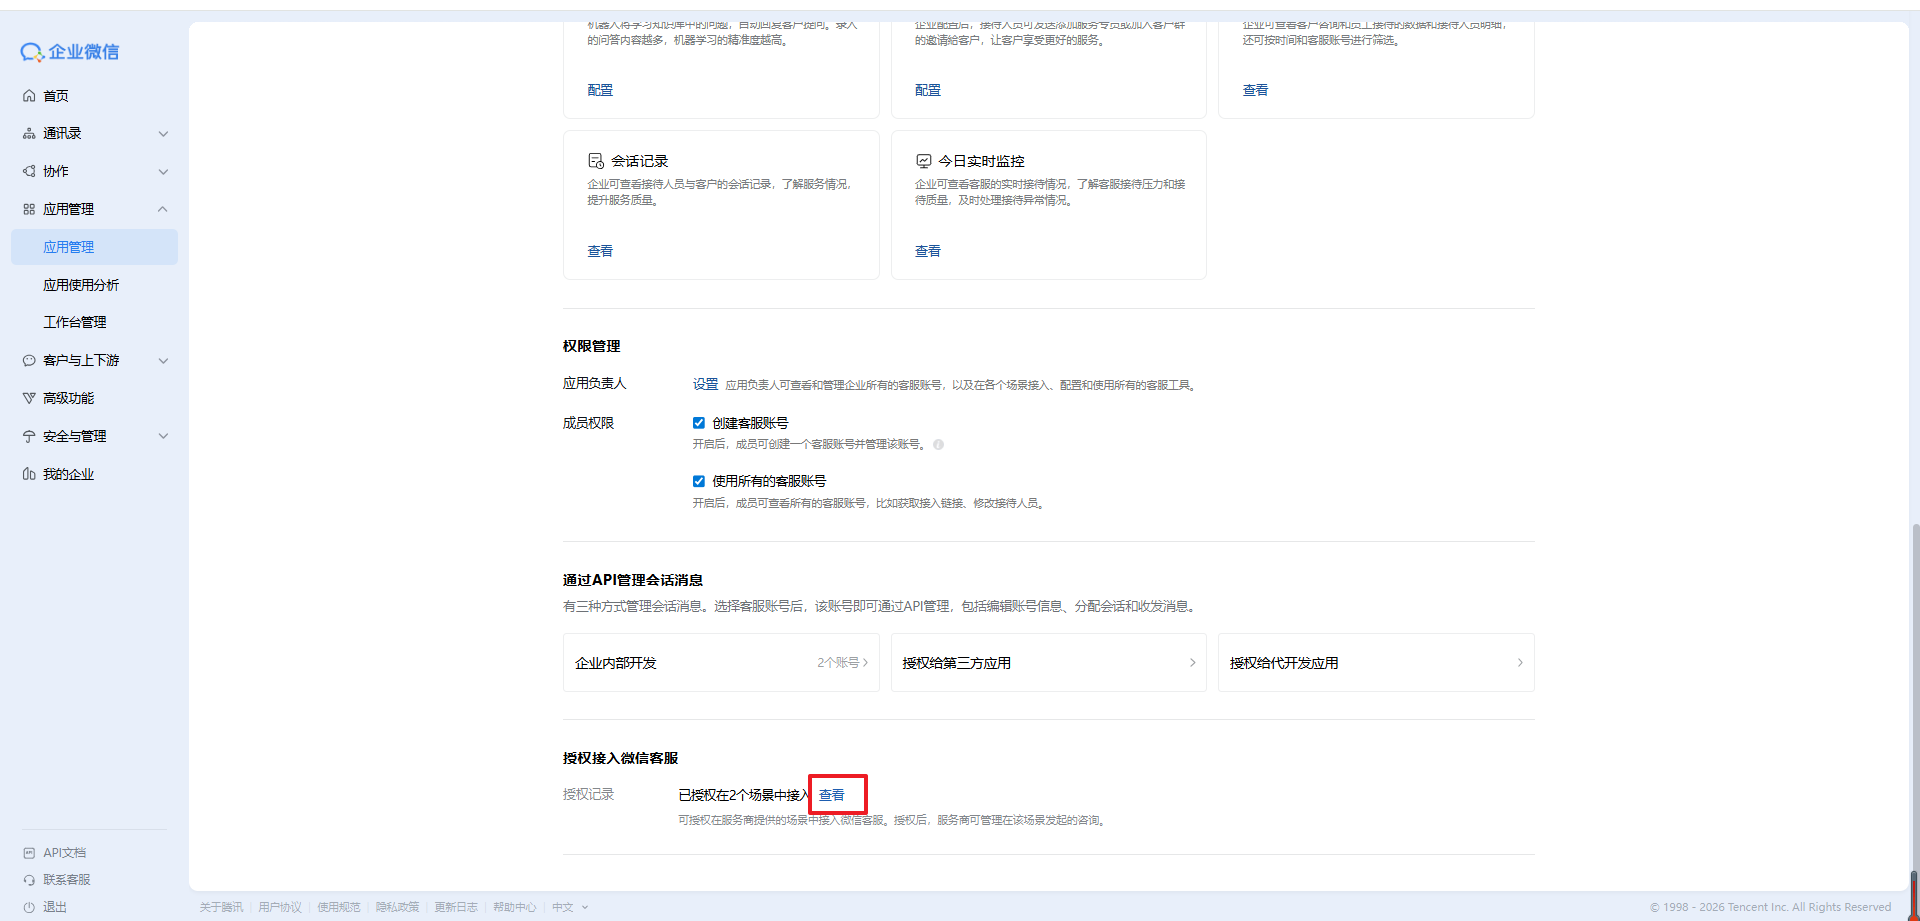Click the 权限管理 section heading

pyautogui.click(x=591, y=346)
